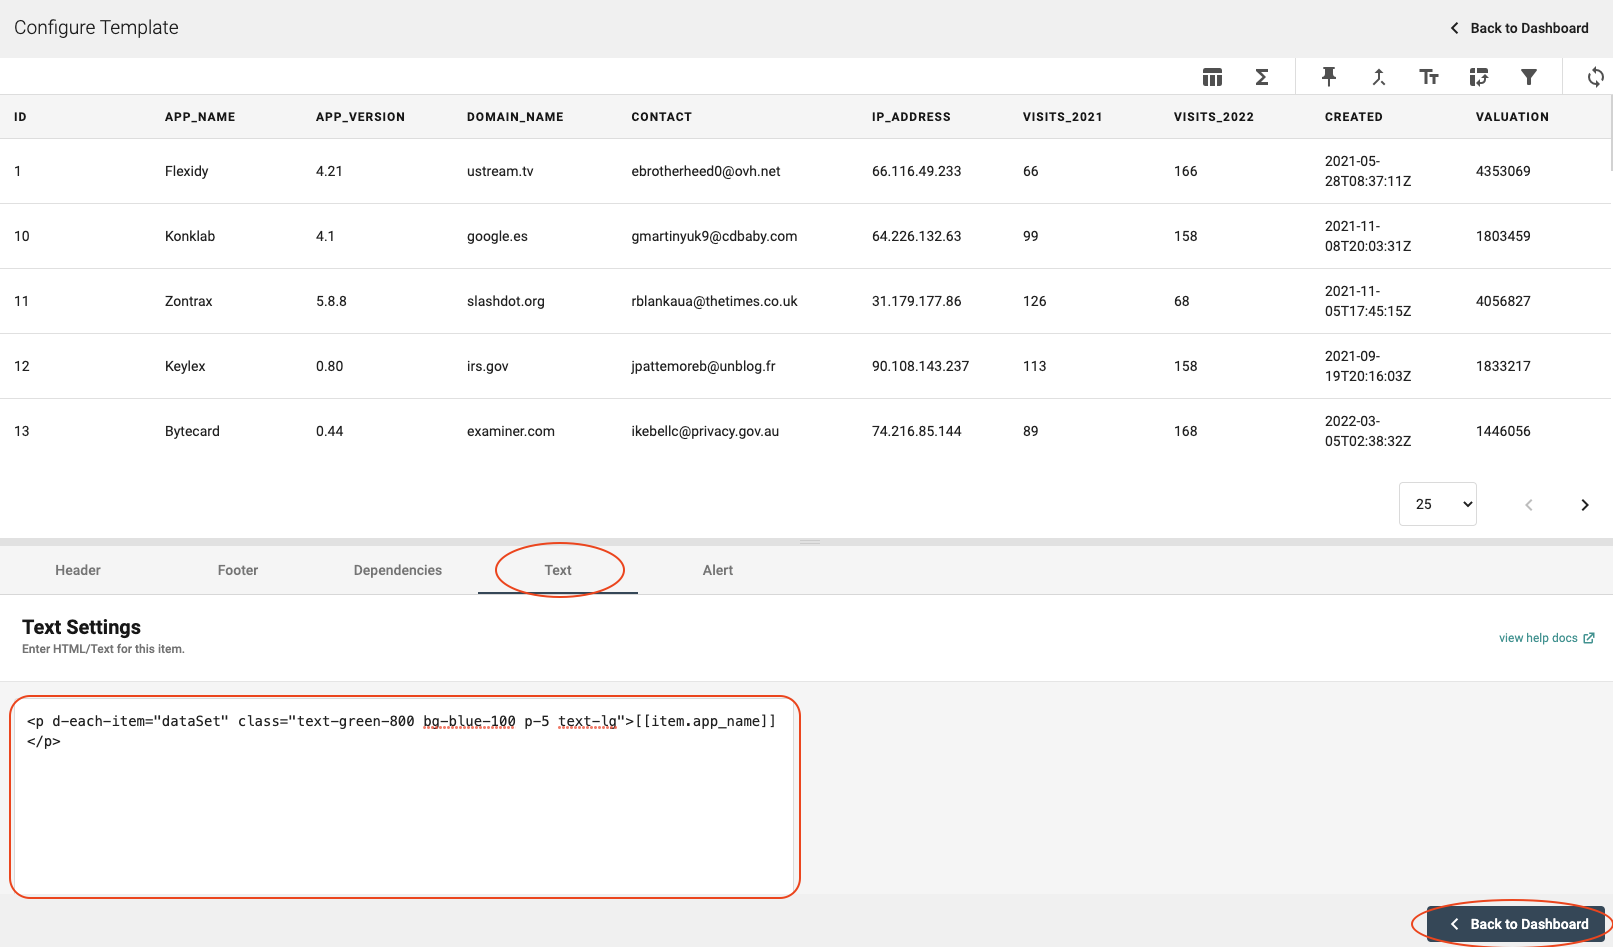Go to next page of table
Viewport: 1613px width, 947px height.
point(1584,505)
